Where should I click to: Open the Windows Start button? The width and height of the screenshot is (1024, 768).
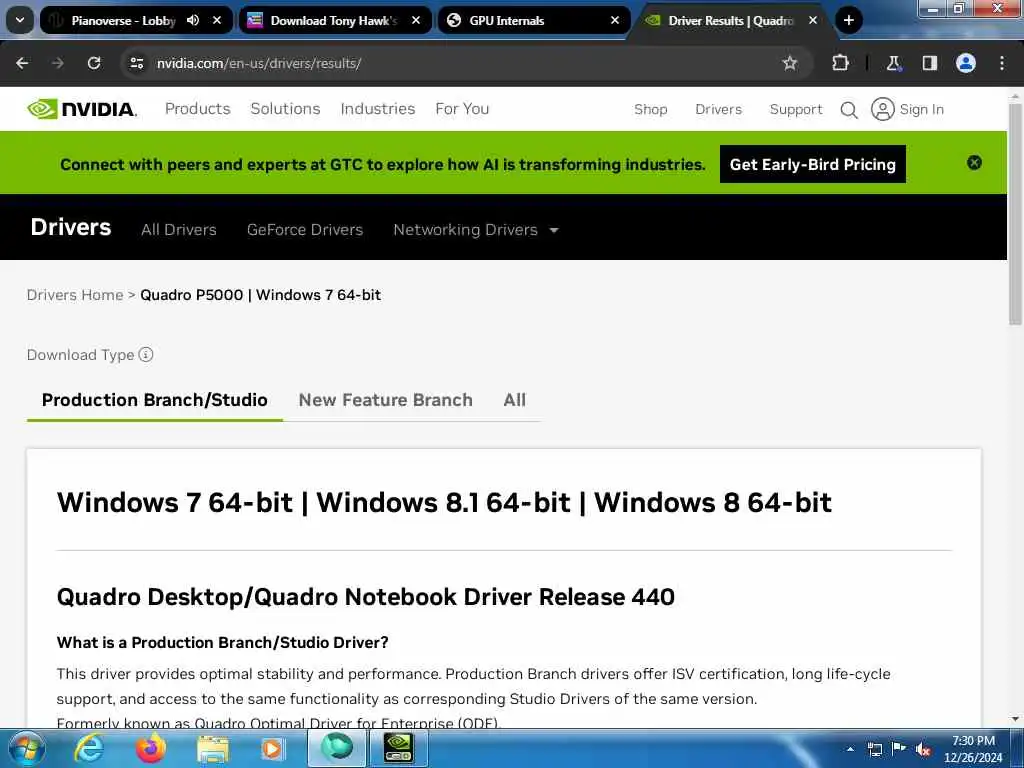[x=26, y=748]
